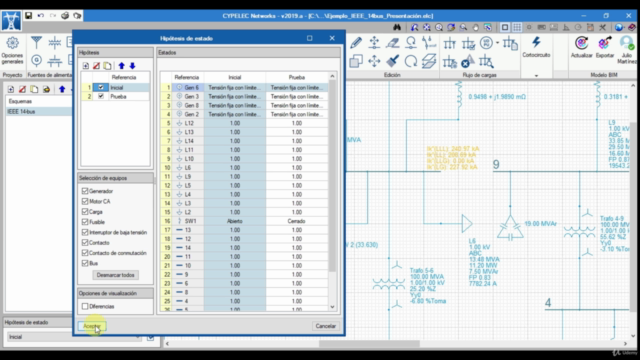640x360 pixels.
Task: Click the load flow magnifier results icon
Action: (x=486, y=61)
